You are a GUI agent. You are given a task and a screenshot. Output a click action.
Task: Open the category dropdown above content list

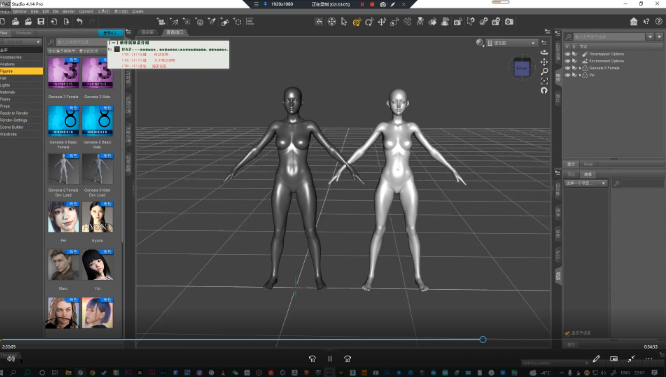tap(21, 42)
